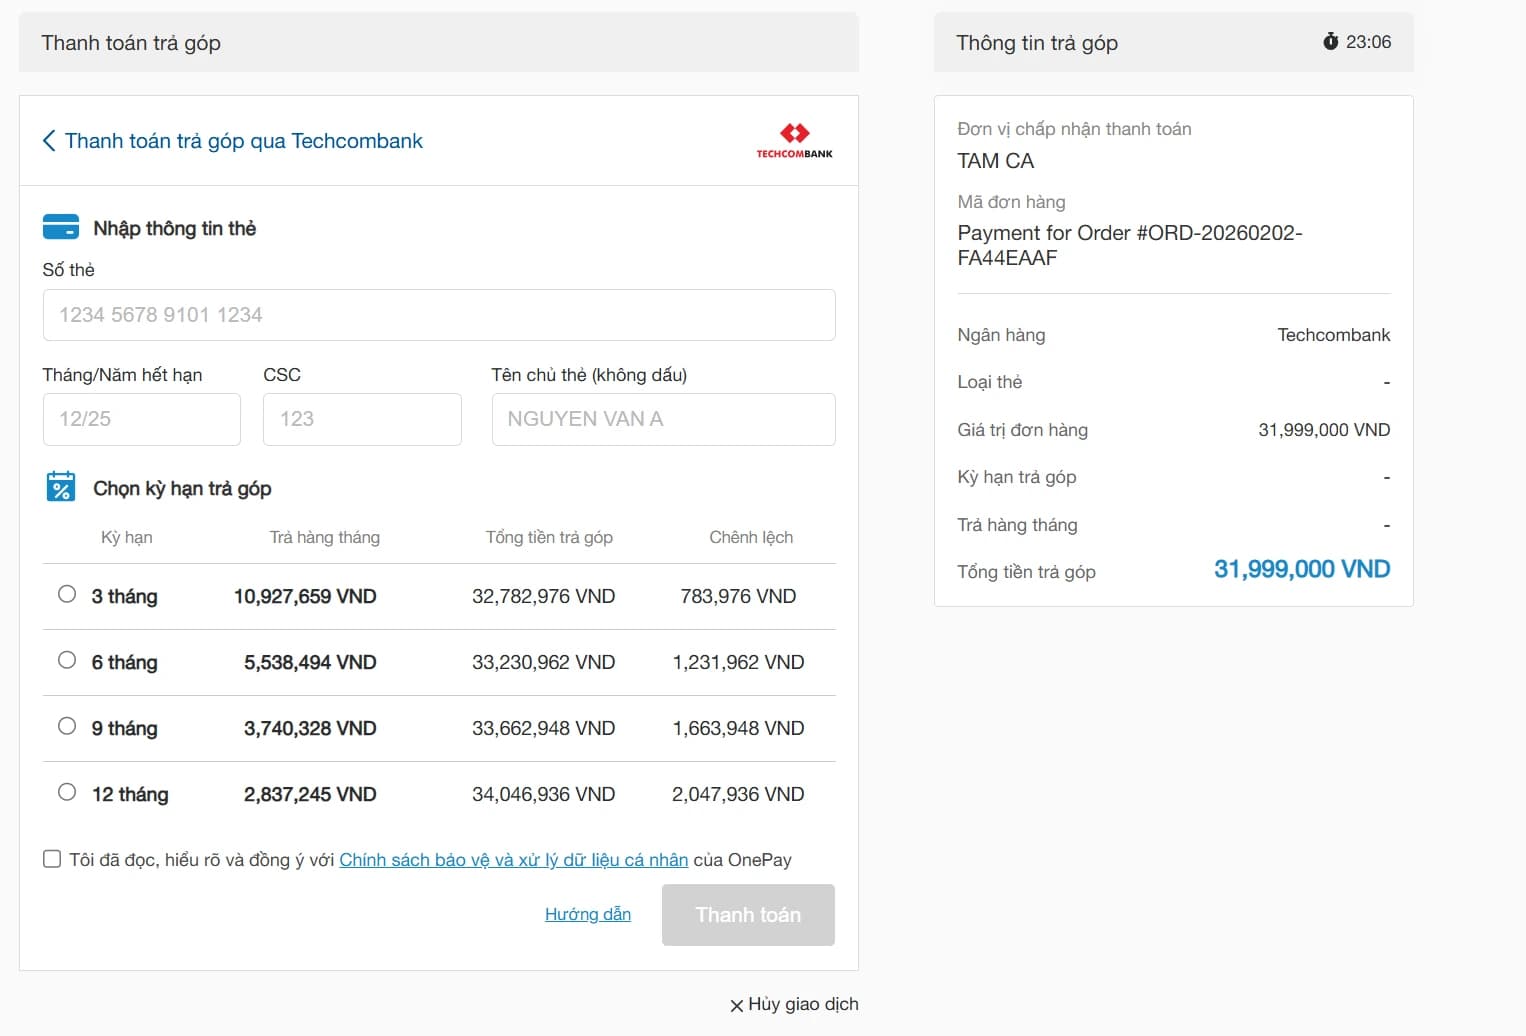
Task: Focus the Tháng/Năm hết hạn expiry field
Action: point(142,419)
